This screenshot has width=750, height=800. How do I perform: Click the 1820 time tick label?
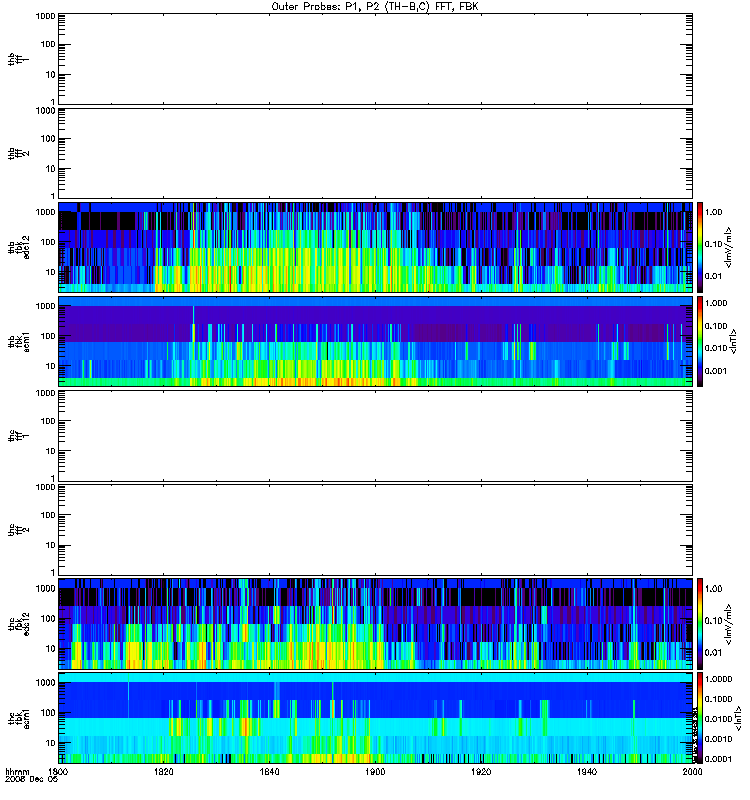coord(164,771)
